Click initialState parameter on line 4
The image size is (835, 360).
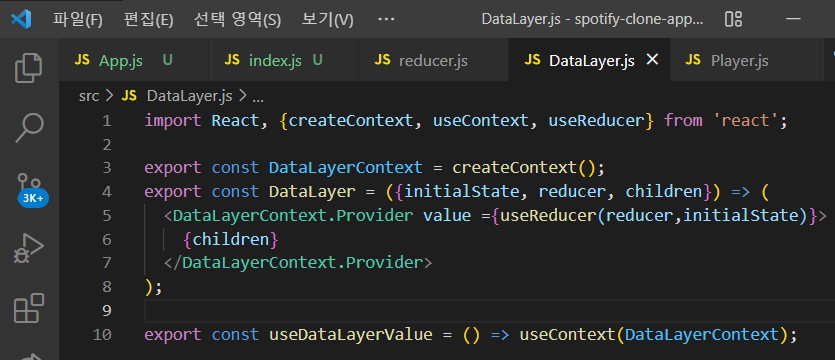coord(461,192)
